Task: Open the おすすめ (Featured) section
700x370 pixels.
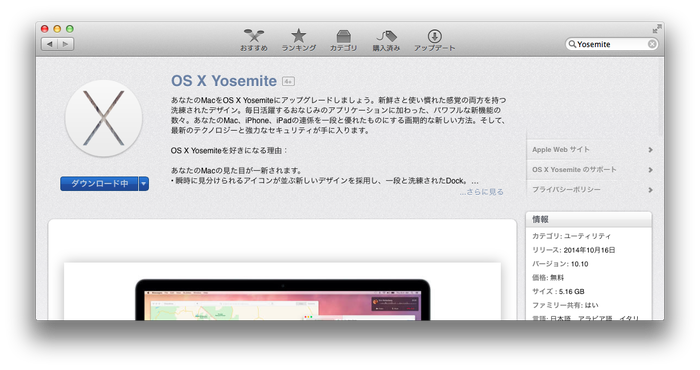Action: [x=254, y=40]
